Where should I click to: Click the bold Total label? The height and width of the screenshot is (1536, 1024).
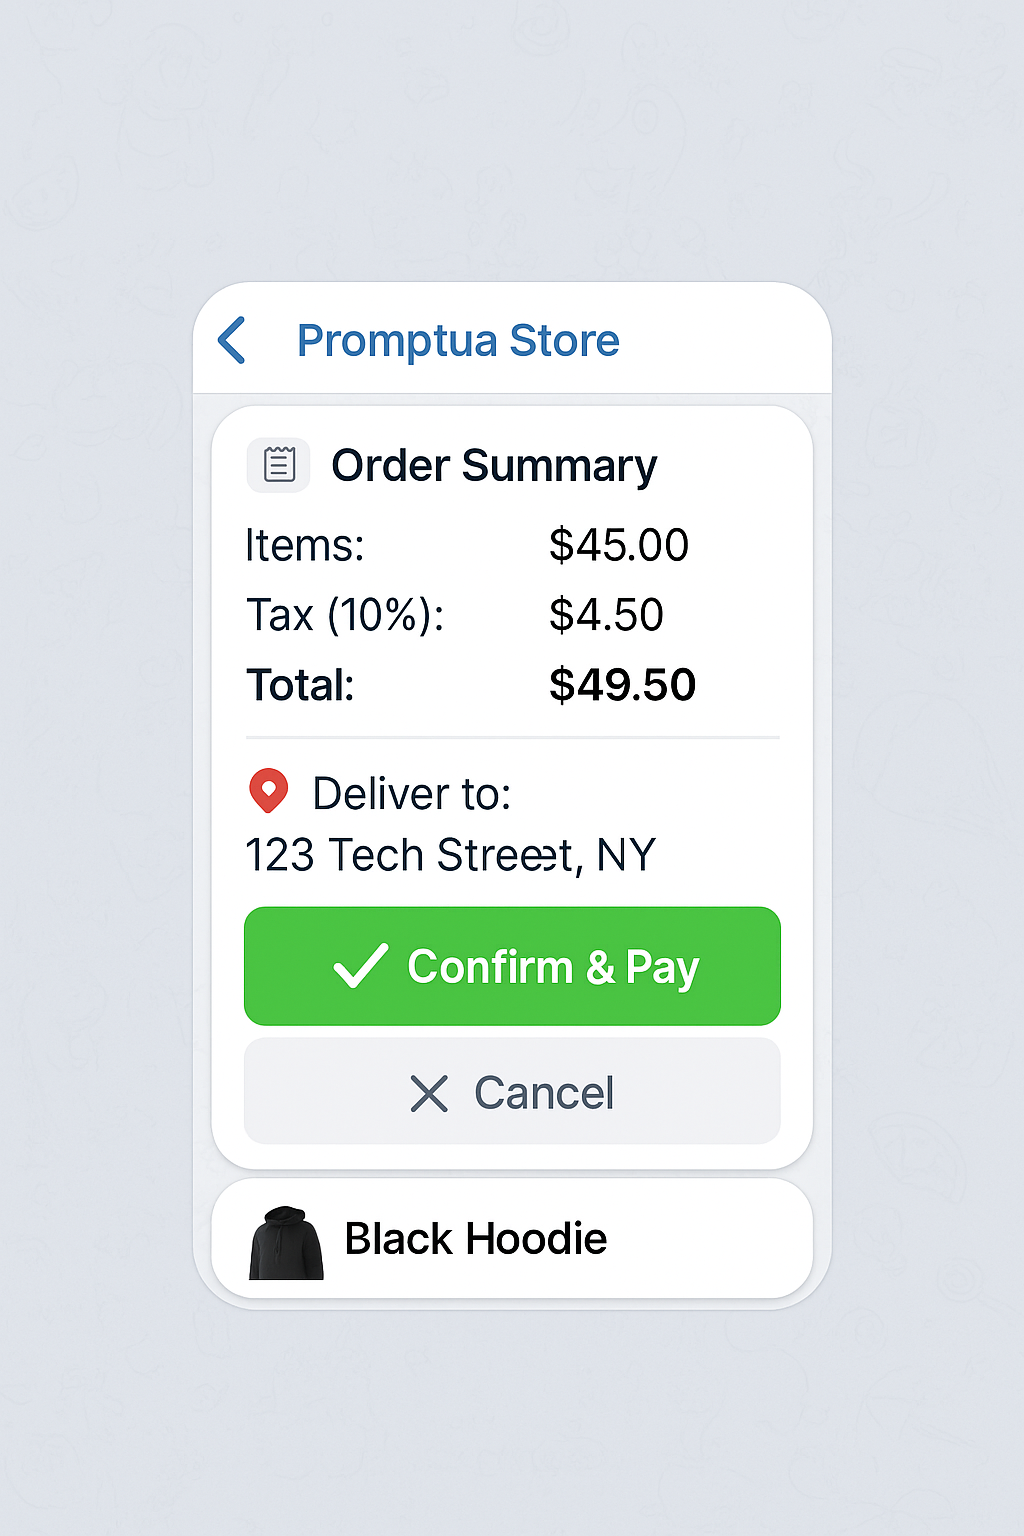tap(300, 685)
